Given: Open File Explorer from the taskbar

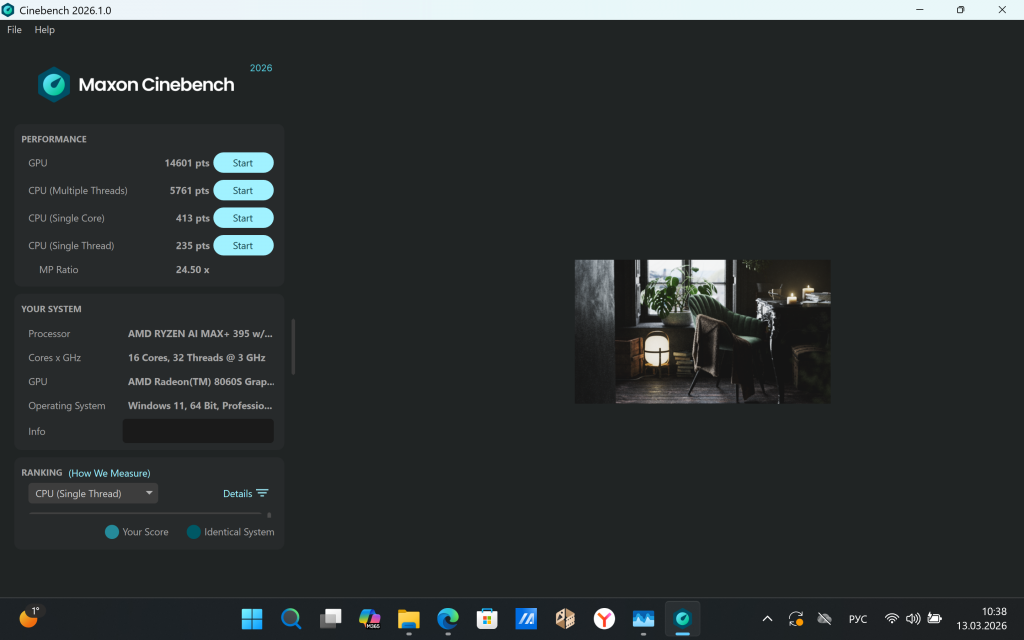Looking at the screenshot, I should tap(408, 619).
